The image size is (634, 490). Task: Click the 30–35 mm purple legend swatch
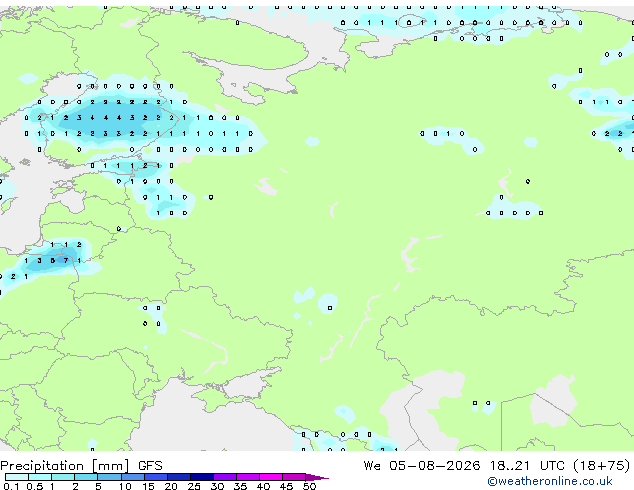[225, 477]
